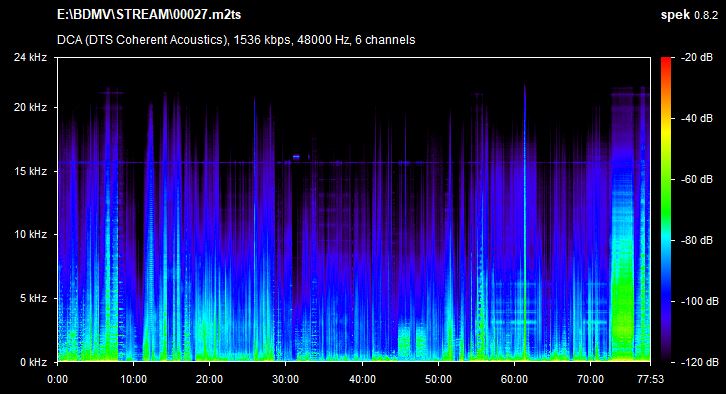Select the 10 kHz frequency axis label
726x394 pixels.
point(31,234)
